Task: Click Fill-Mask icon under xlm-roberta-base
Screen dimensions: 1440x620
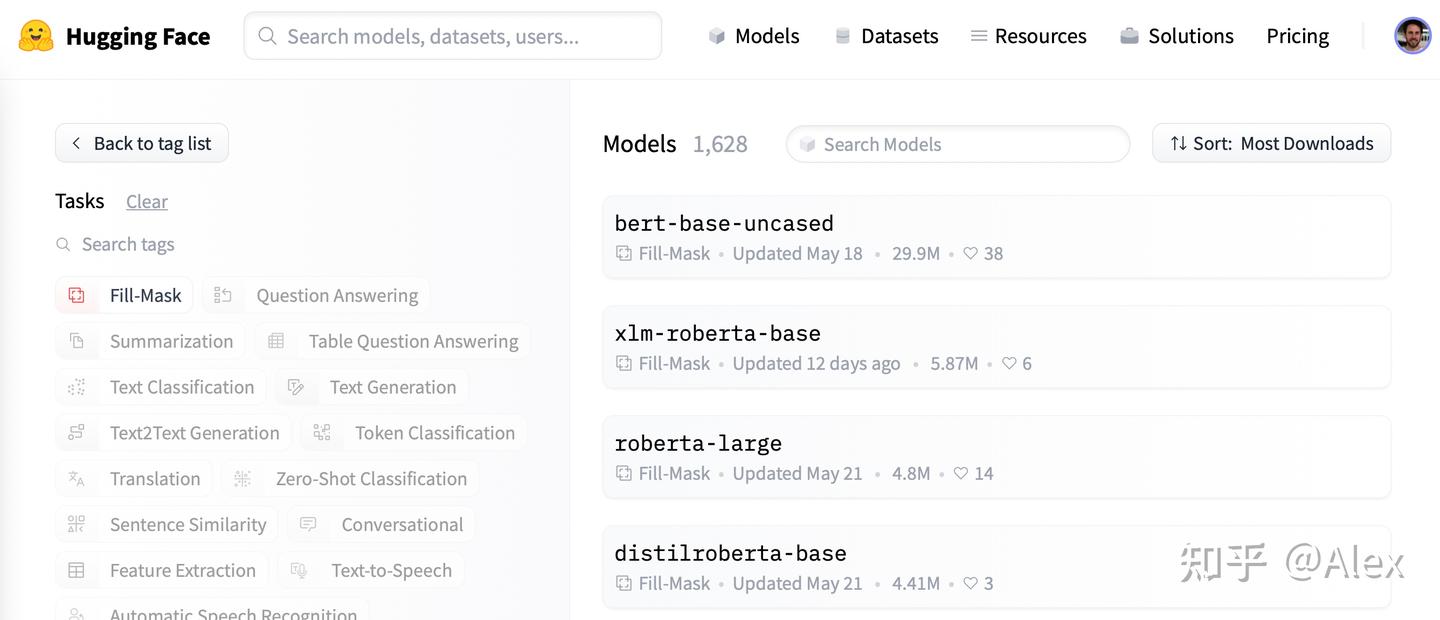Action: (x=624, y=364)
